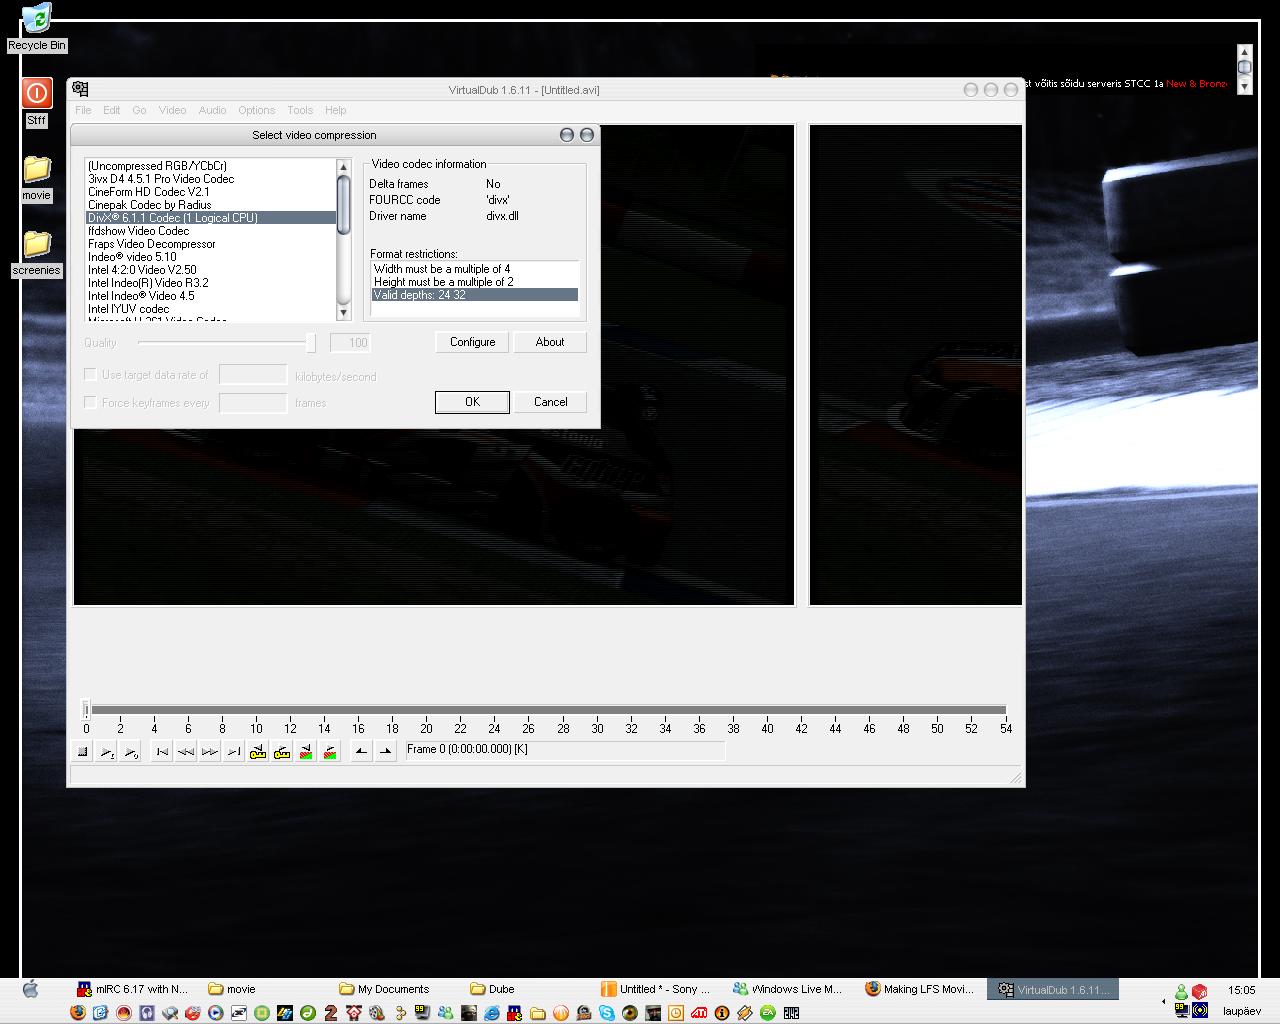Go to next keyframe (yellow key, right)

tap(282, 751)
